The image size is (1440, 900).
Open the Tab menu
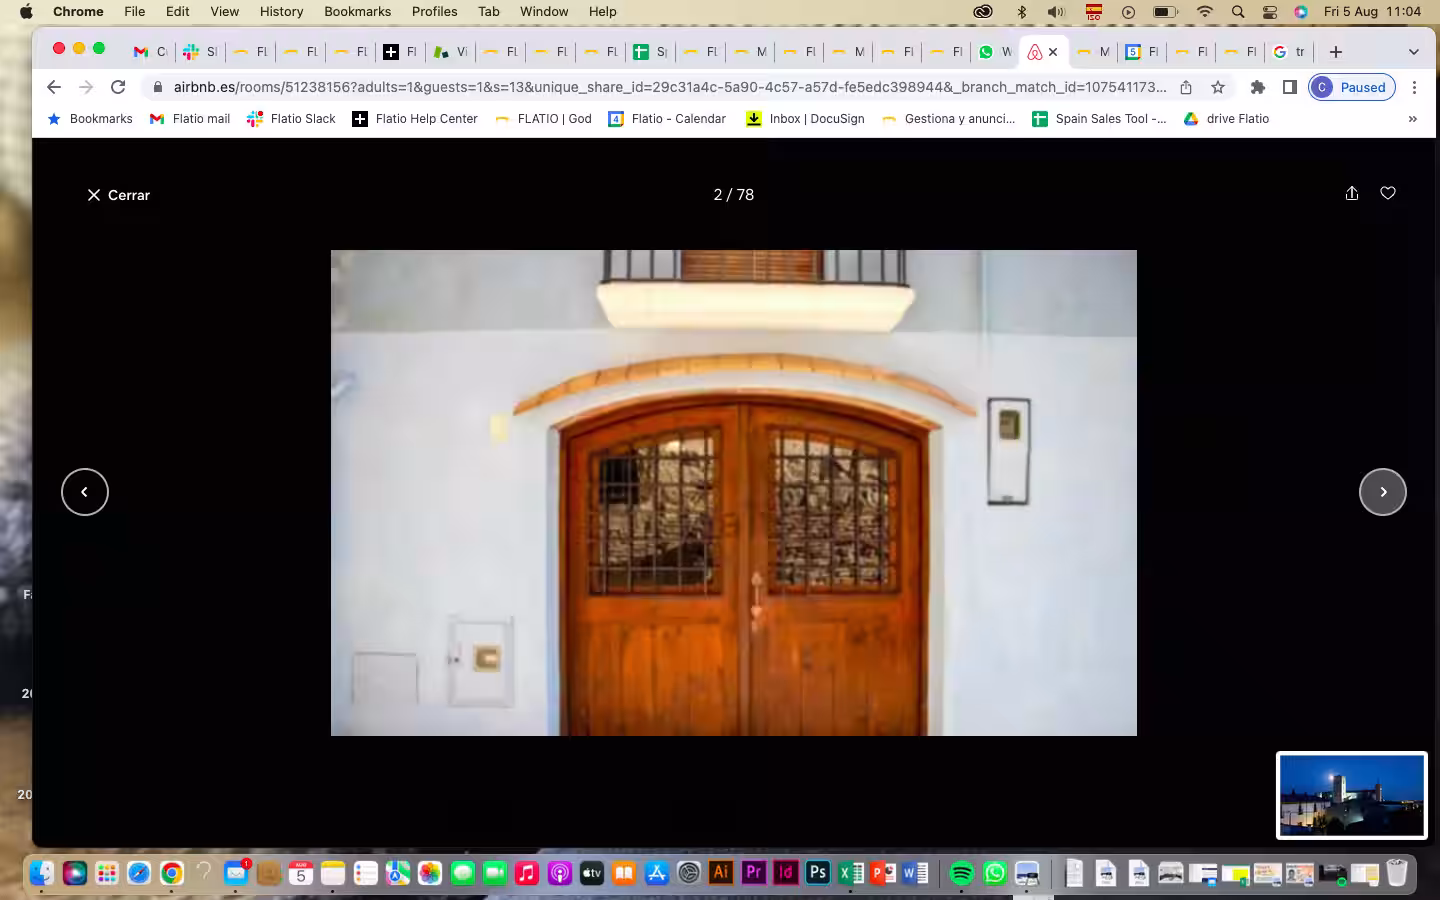(x=488, y=11)
